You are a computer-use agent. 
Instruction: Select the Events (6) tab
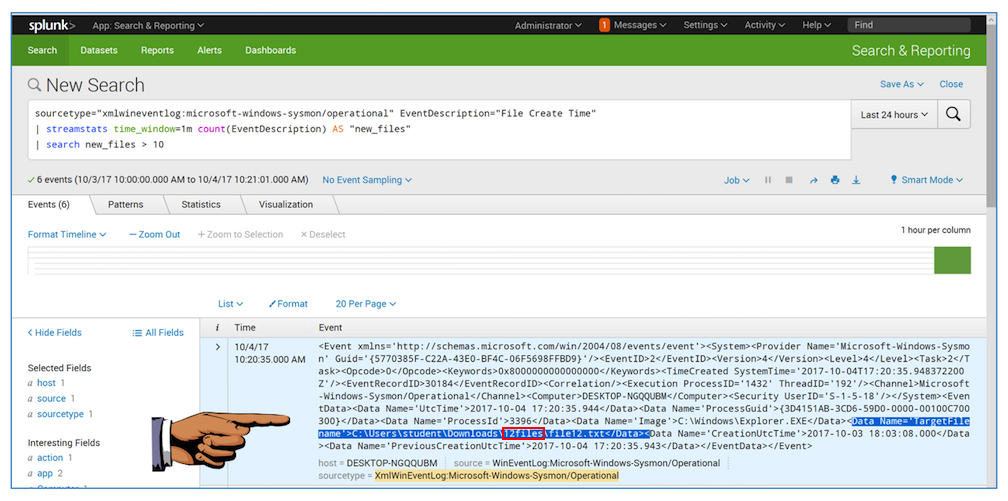[49, 205]
